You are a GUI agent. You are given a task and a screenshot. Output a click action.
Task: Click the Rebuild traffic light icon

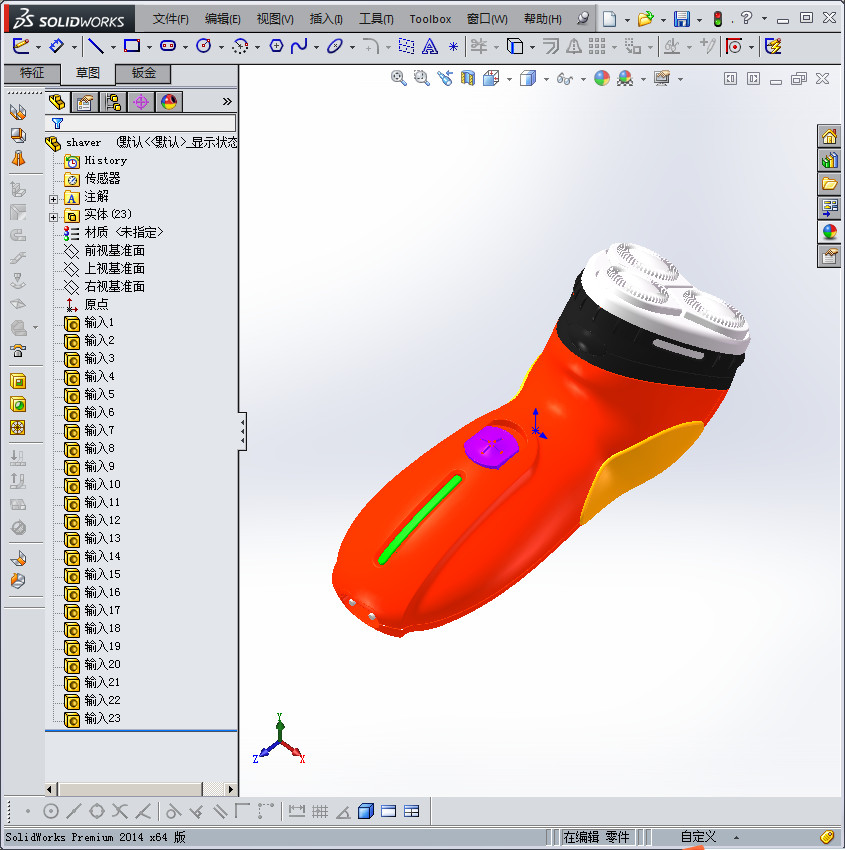718,19
